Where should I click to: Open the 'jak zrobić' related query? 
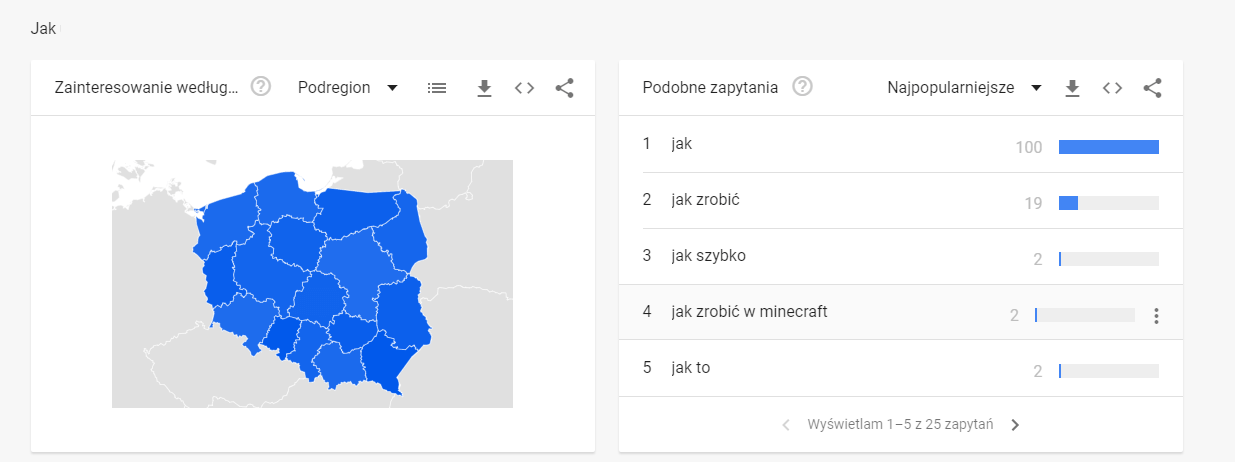[x=706, y=200]
